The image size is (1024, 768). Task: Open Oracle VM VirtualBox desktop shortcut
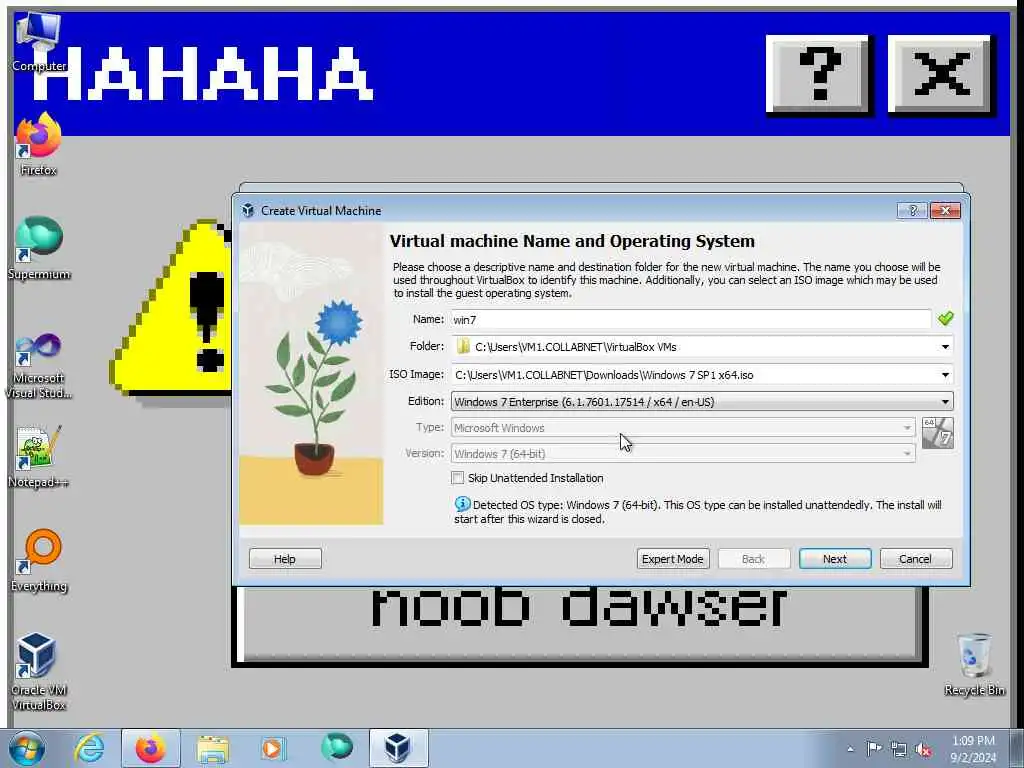(39, 672)
